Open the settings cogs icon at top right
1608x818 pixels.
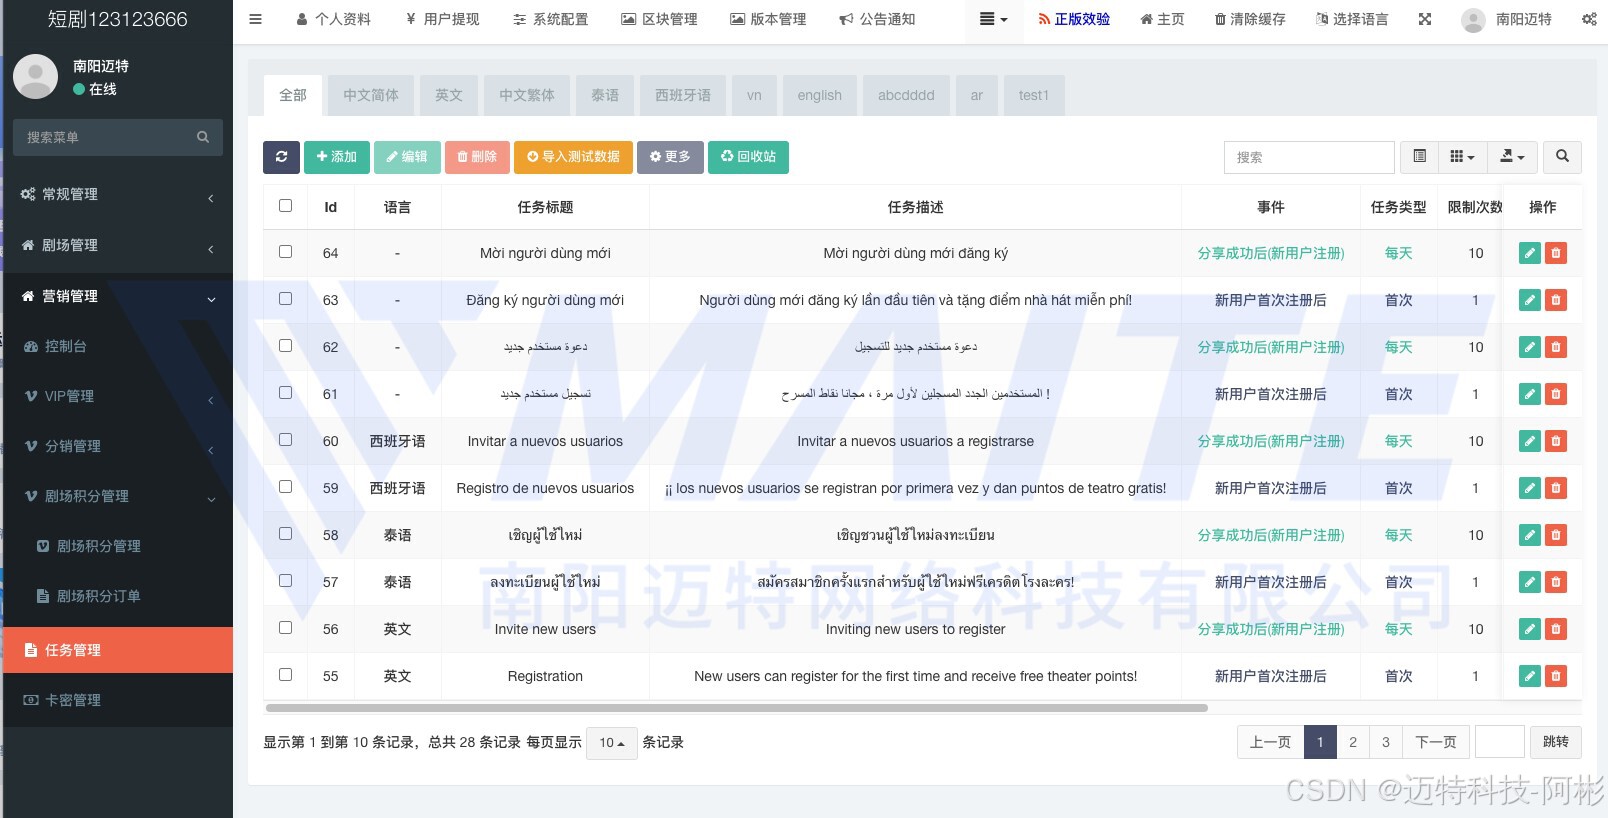pos(1589,19)
